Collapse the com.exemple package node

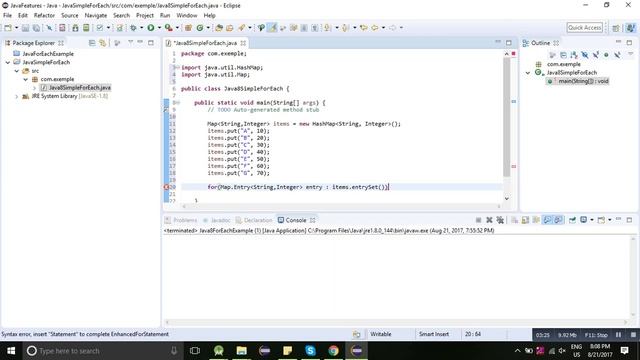click(26, 79)
